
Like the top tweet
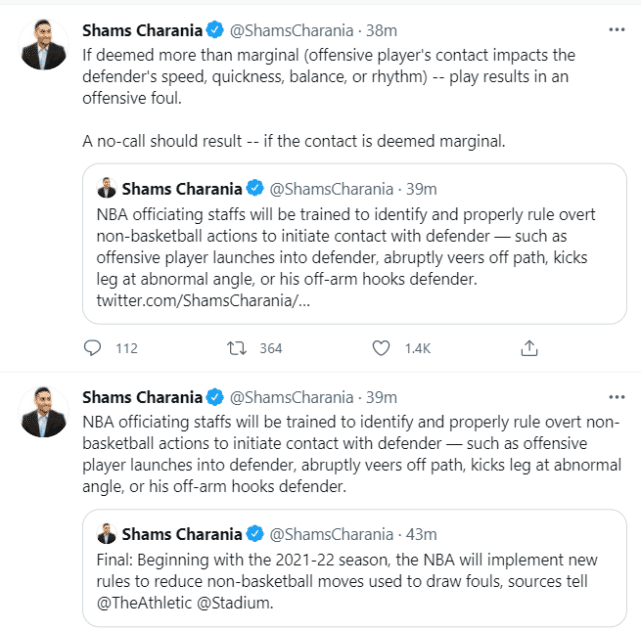(381, 348)
